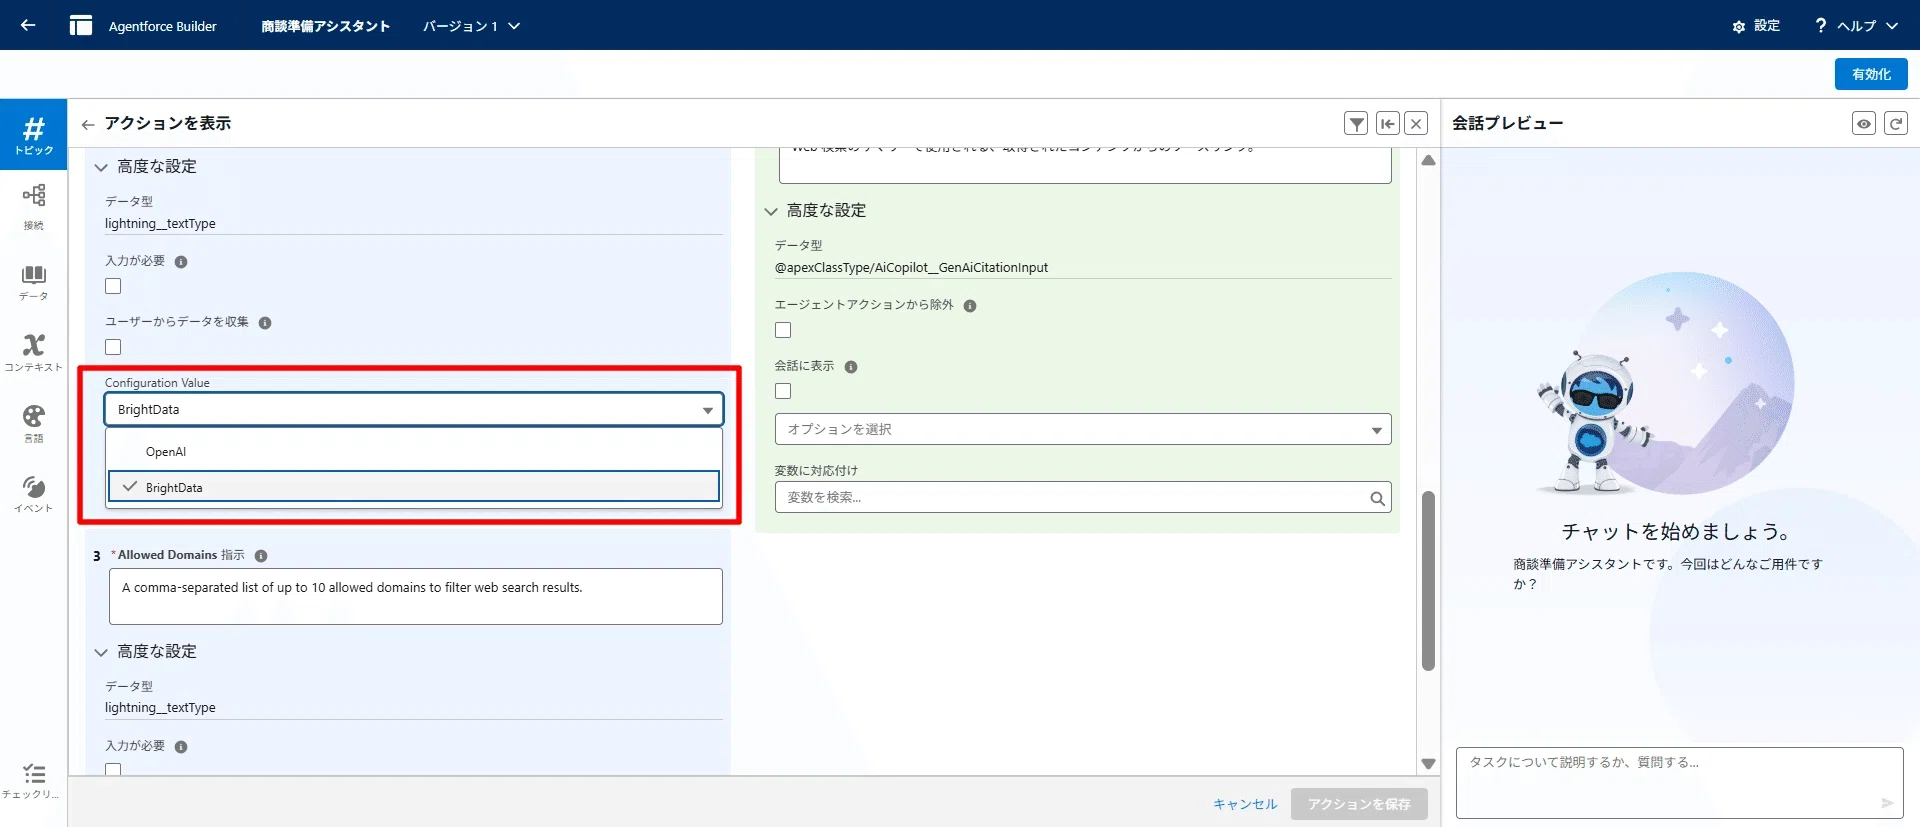Click the 変数を検索 input field

(1083, 498)
